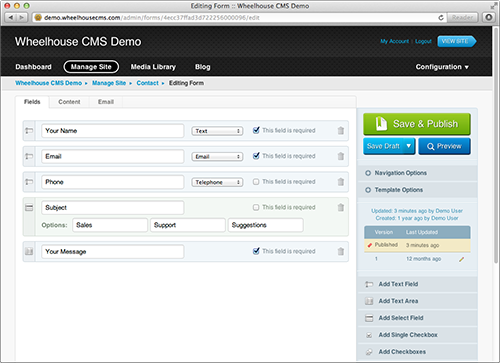
Task: Click the Add Checkboxes icon
Action: click(369, 352)
